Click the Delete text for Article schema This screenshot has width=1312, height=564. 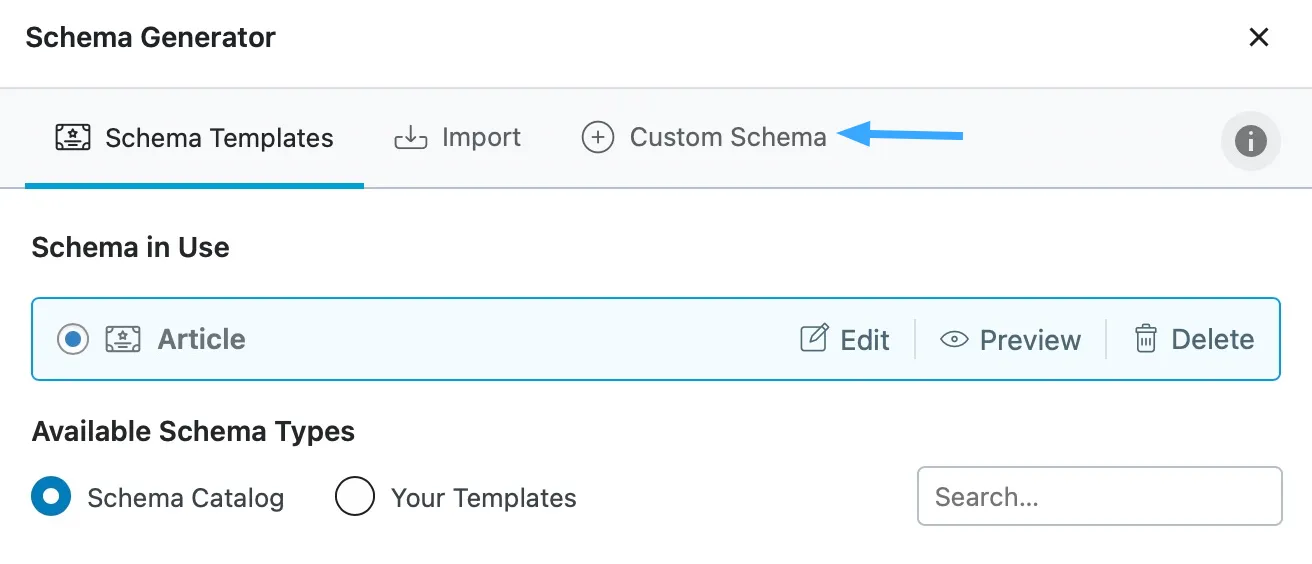(1212, 340)
